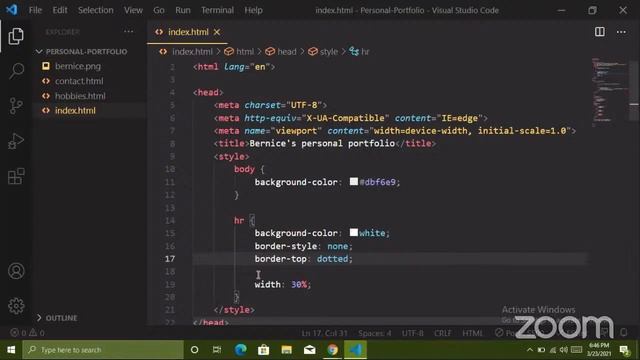Viewport: 640px width, 360px height.
Task: Click style in the breadcrumb
Action: [329, 52]
